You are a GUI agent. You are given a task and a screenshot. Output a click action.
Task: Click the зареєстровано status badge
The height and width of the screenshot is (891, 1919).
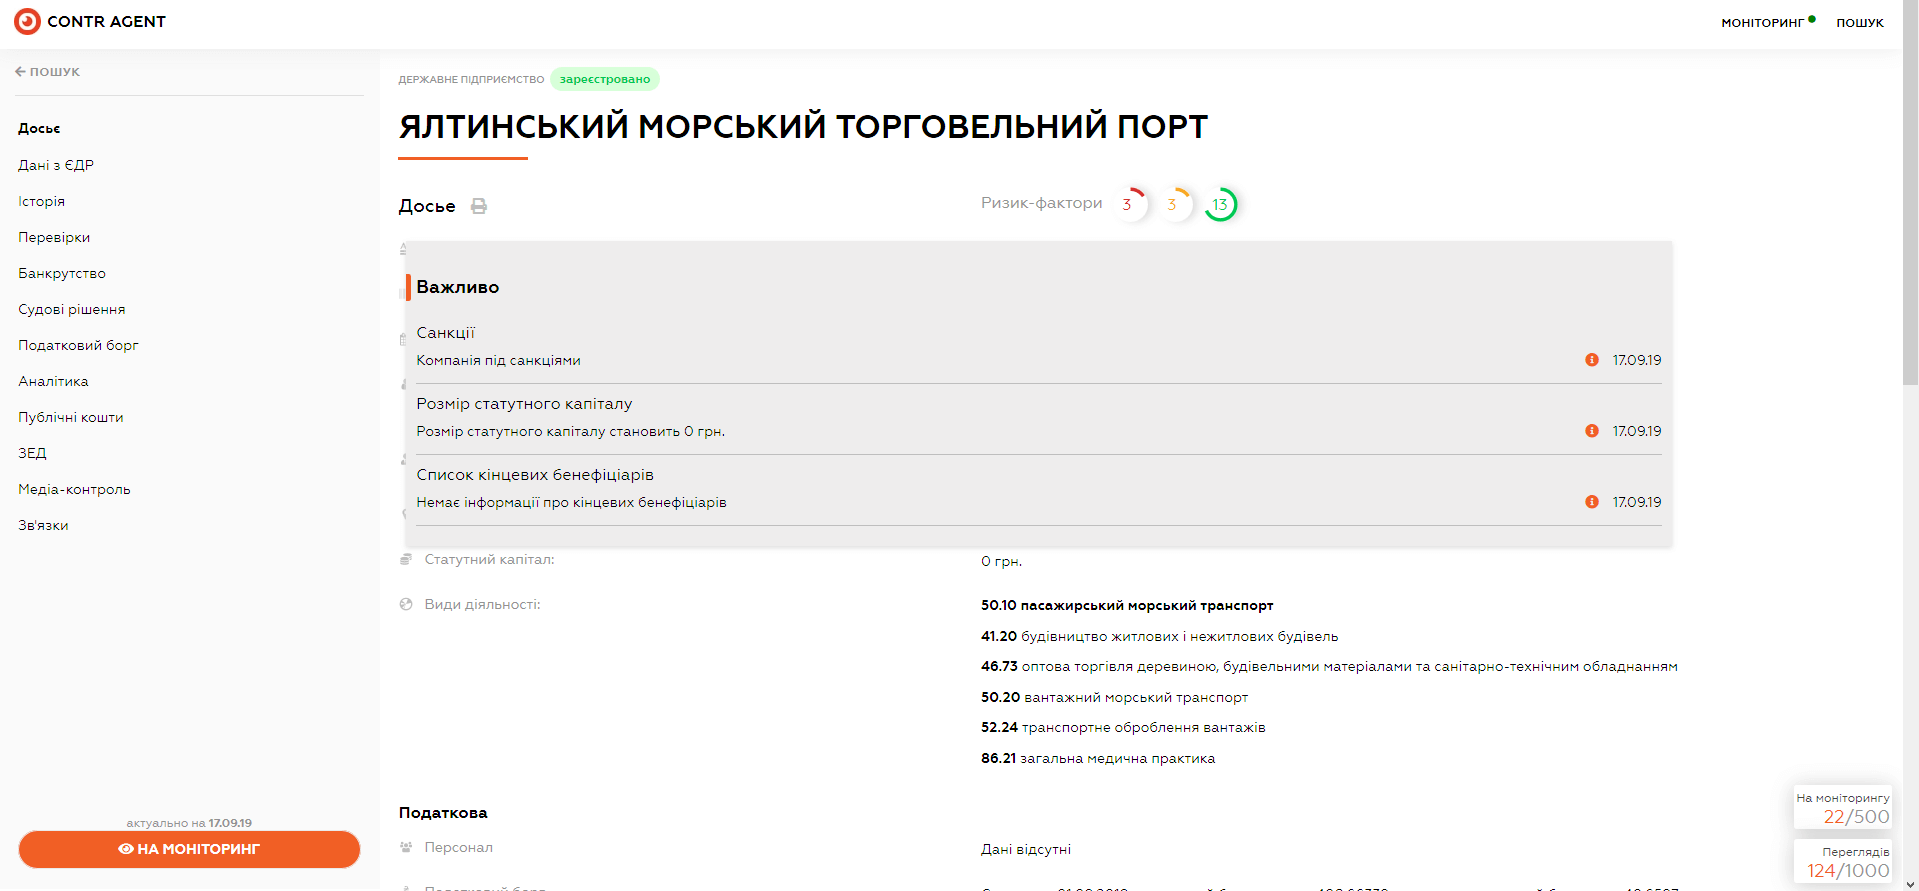605,79
